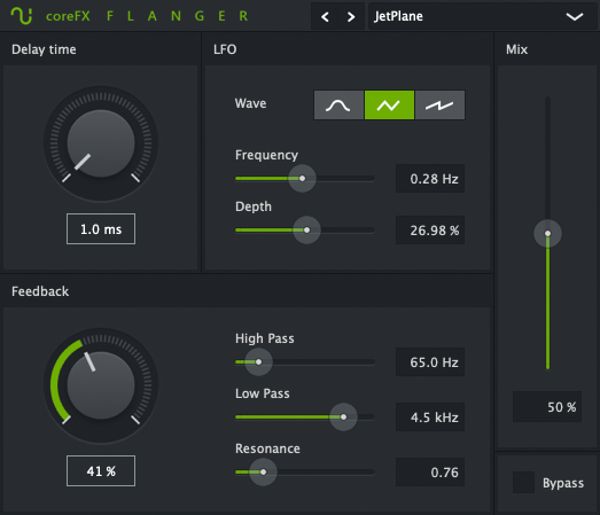Go to the previous preset arrow

(x=327, y=17)
